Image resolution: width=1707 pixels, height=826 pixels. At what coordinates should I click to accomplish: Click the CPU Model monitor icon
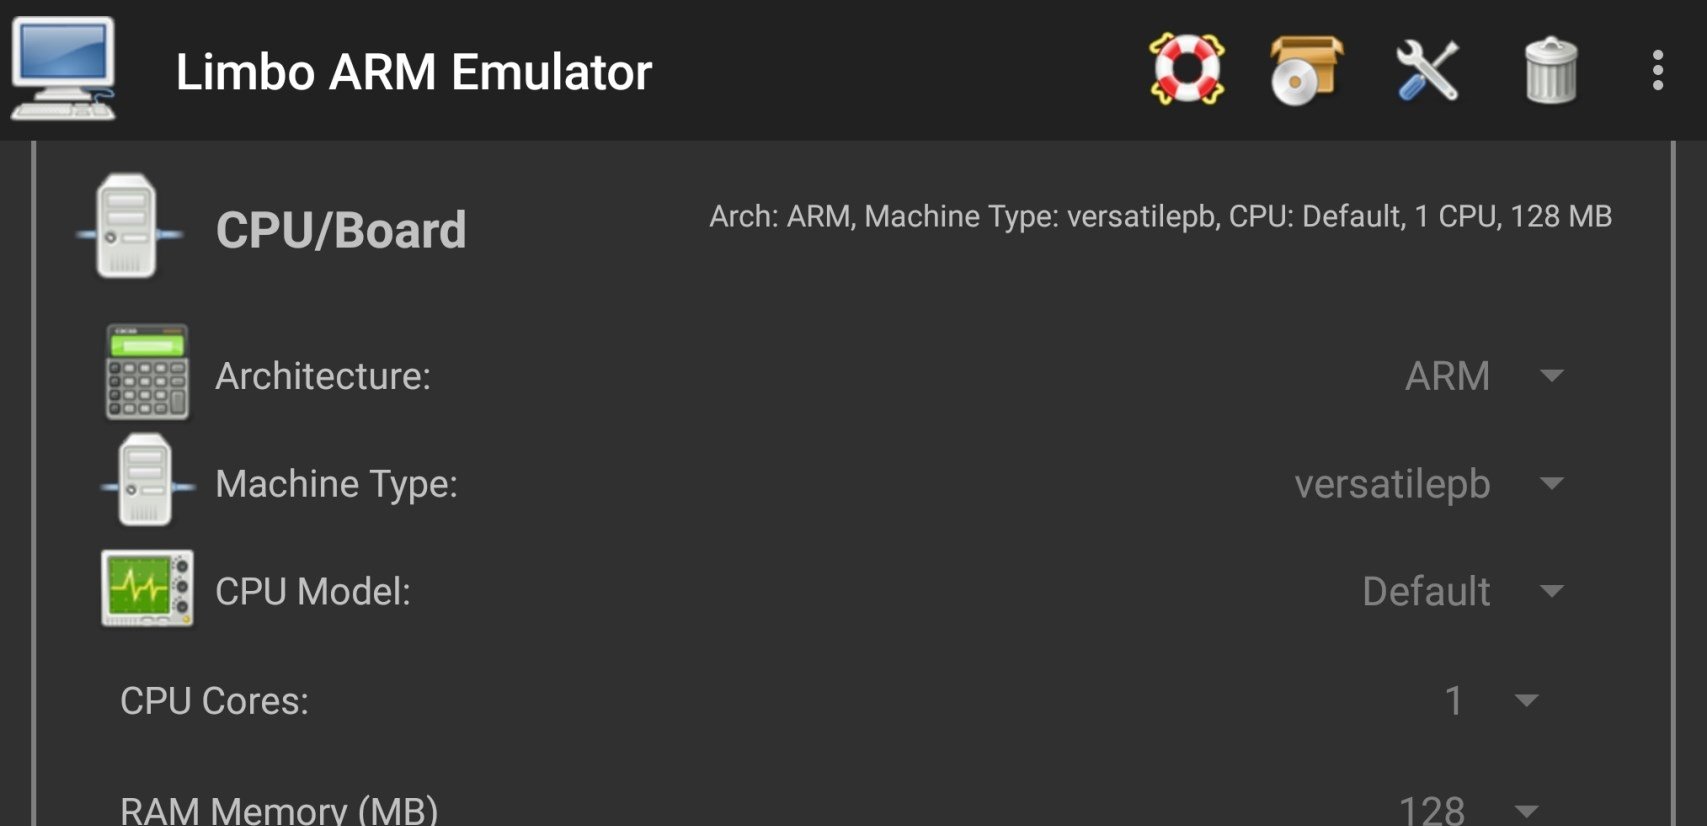tap(147, 589)
